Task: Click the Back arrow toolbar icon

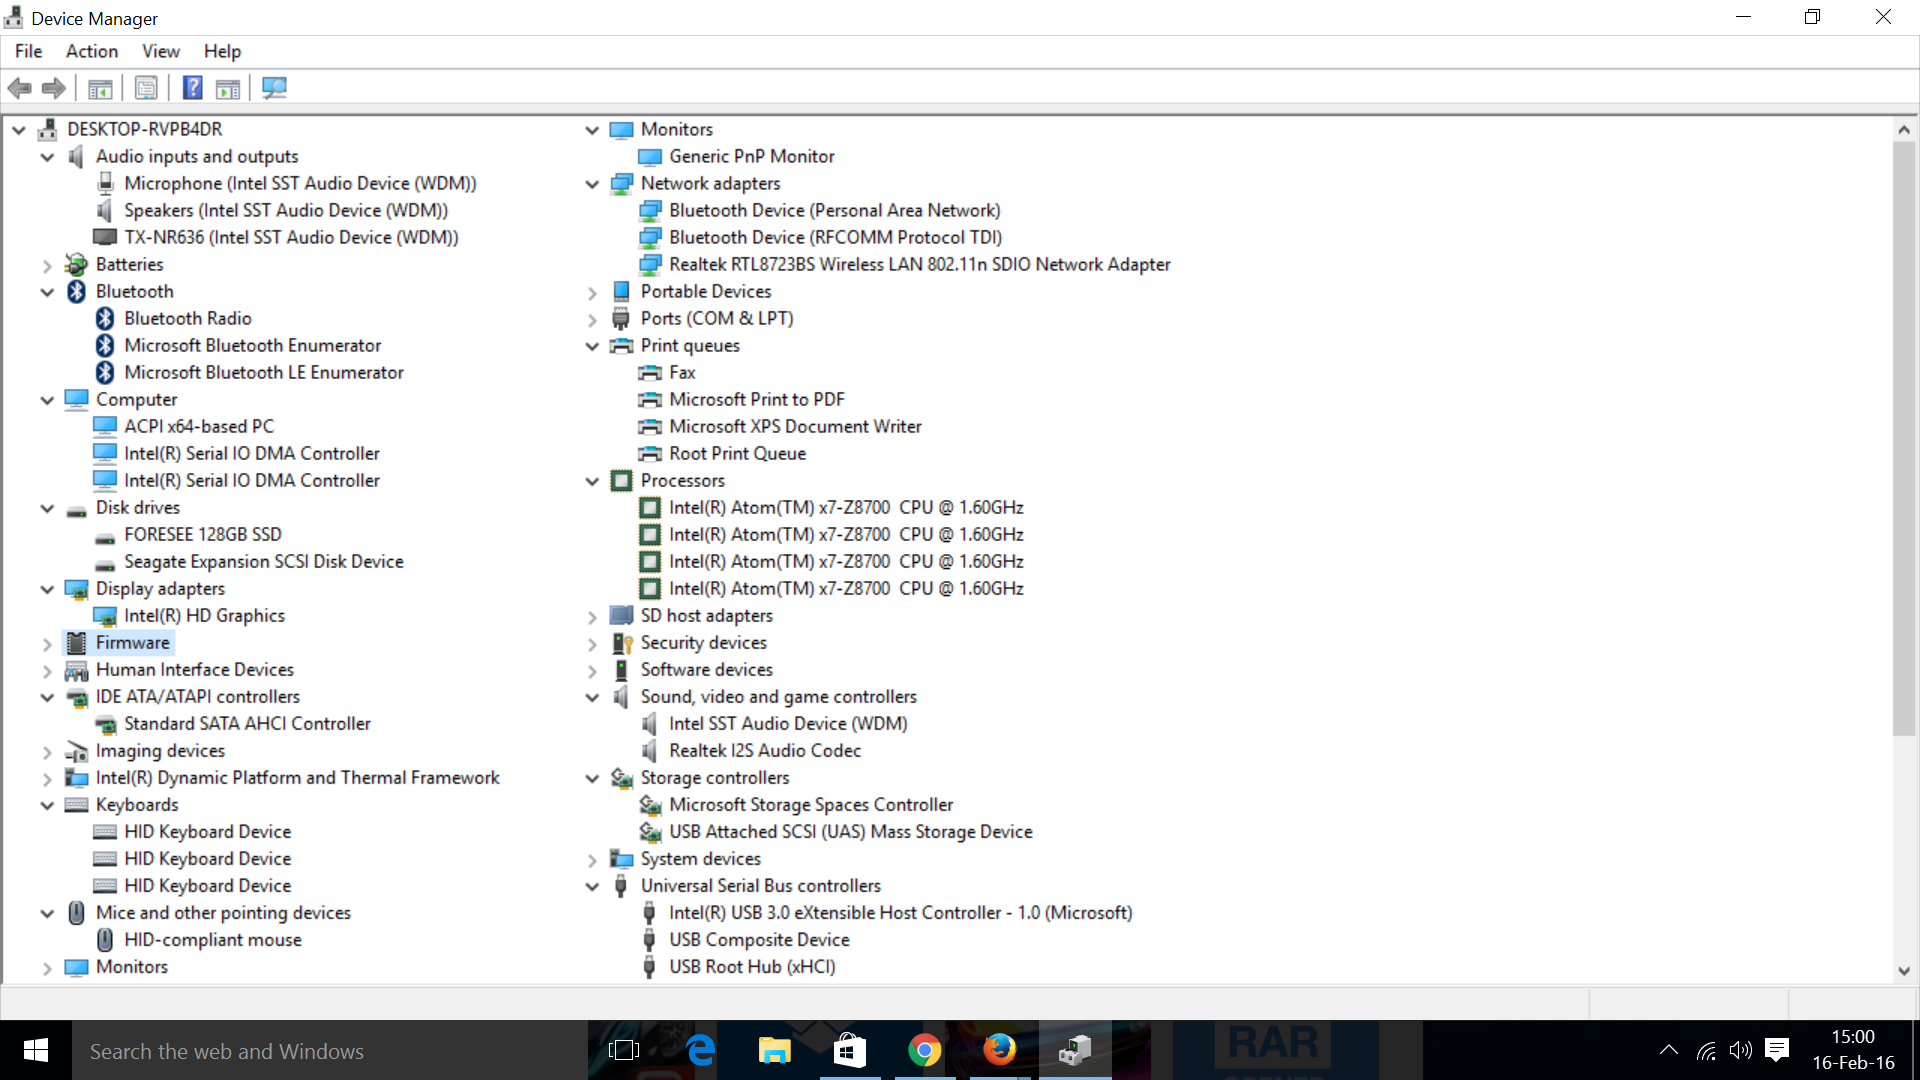Action: (x=19, y=88)
